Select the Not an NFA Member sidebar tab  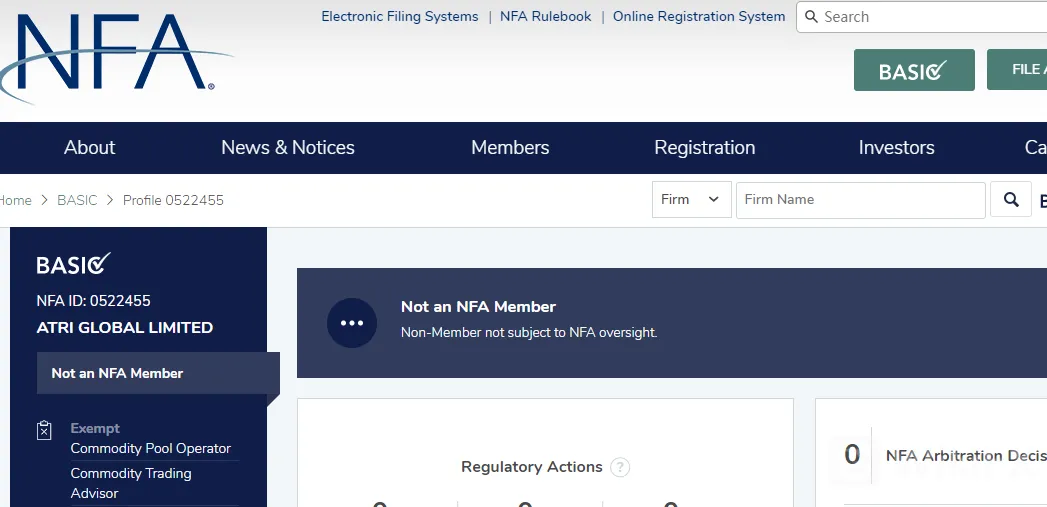(158, 373)
